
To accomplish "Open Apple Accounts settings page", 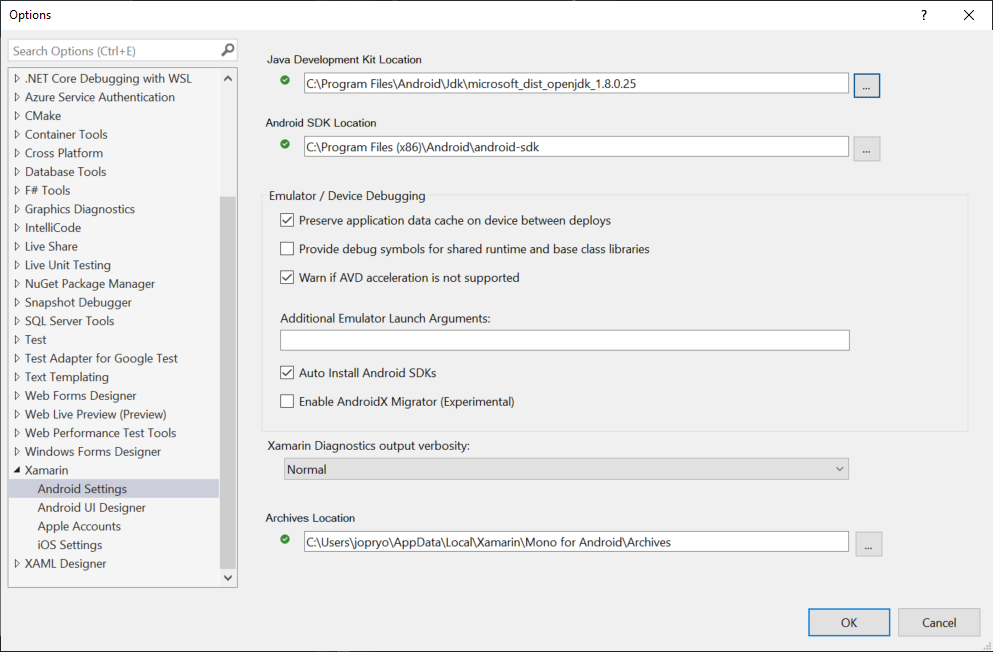I will [79, 526].
